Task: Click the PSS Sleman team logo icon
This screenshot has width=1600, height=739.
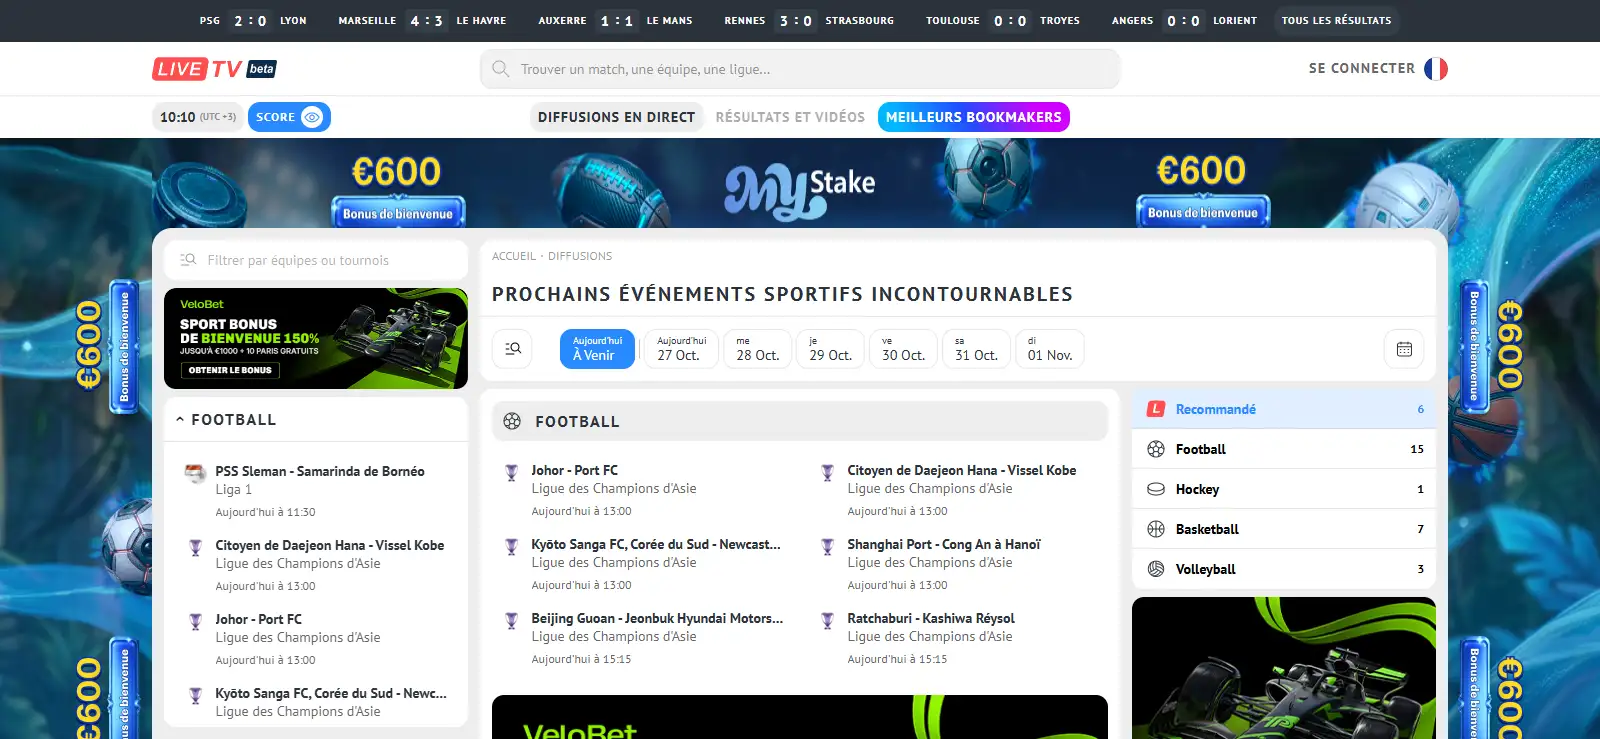Action: coord(196,473)
